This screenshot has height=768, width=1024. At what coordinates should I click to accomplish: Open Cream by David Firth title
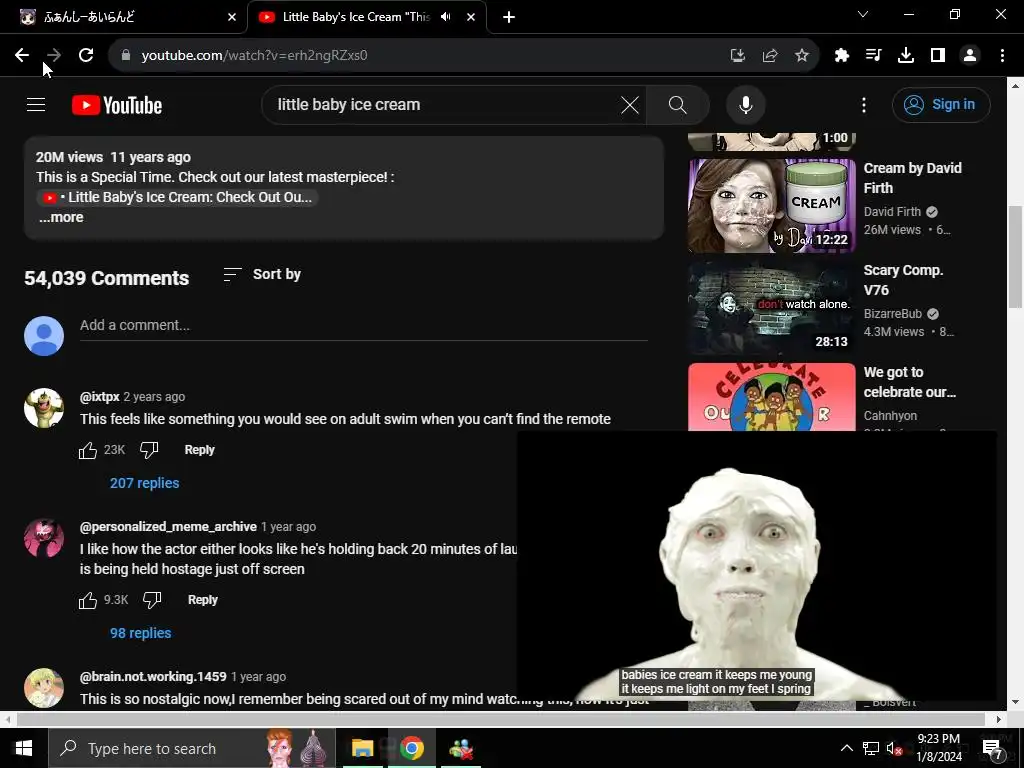click(912, 178)
